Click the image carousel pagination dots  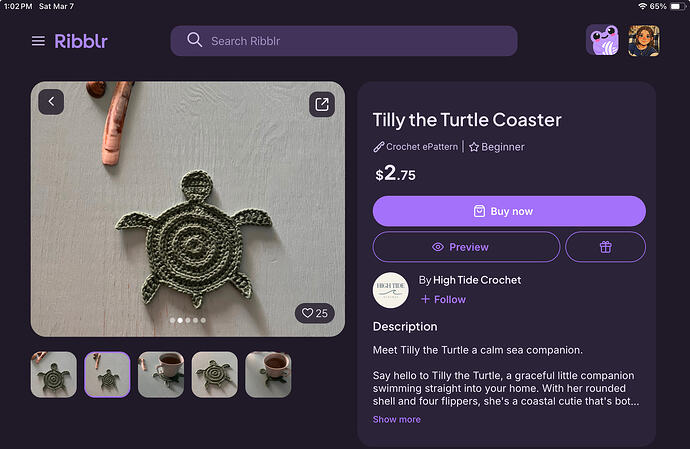tap(188, 321)
